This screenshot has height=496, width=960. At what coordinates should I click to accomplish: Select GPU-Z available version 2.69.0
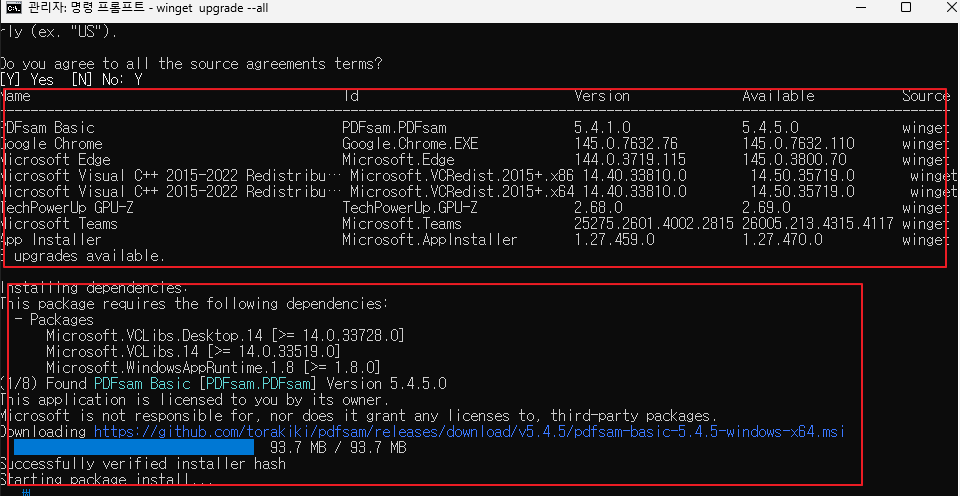point(766,208)
